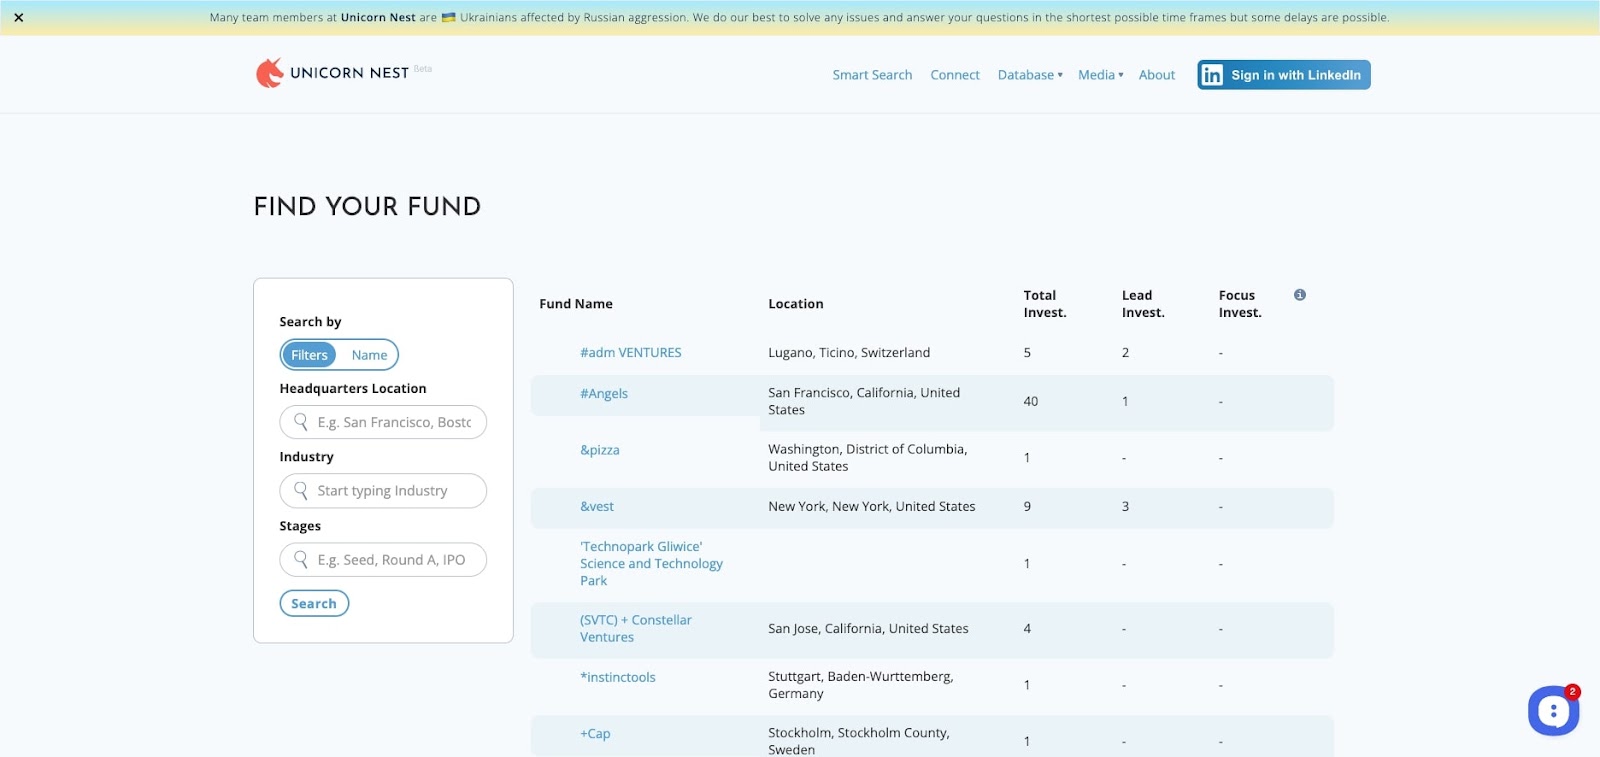Click the FIND YOUR FUND heading
This screenshot has height=757, width=1600.
[x=367, y=207]
